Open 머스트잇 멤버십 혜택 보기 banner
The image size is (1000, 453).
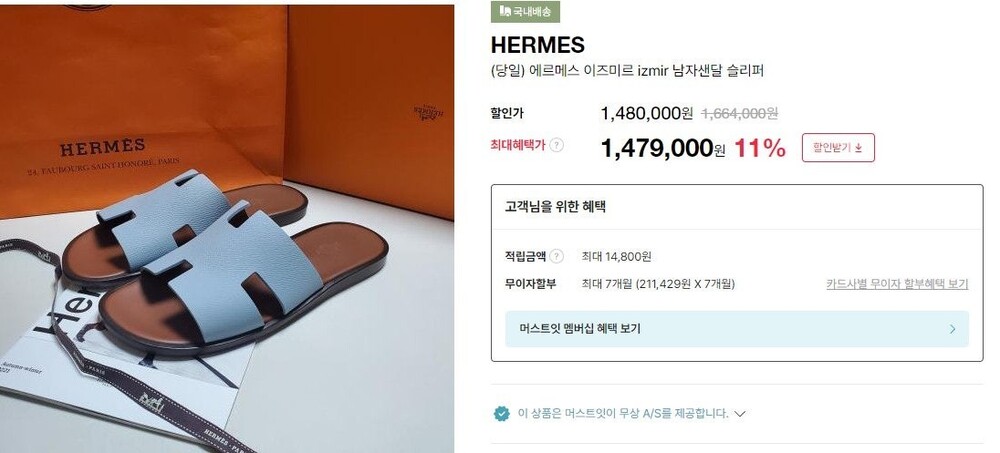(737, 329)
